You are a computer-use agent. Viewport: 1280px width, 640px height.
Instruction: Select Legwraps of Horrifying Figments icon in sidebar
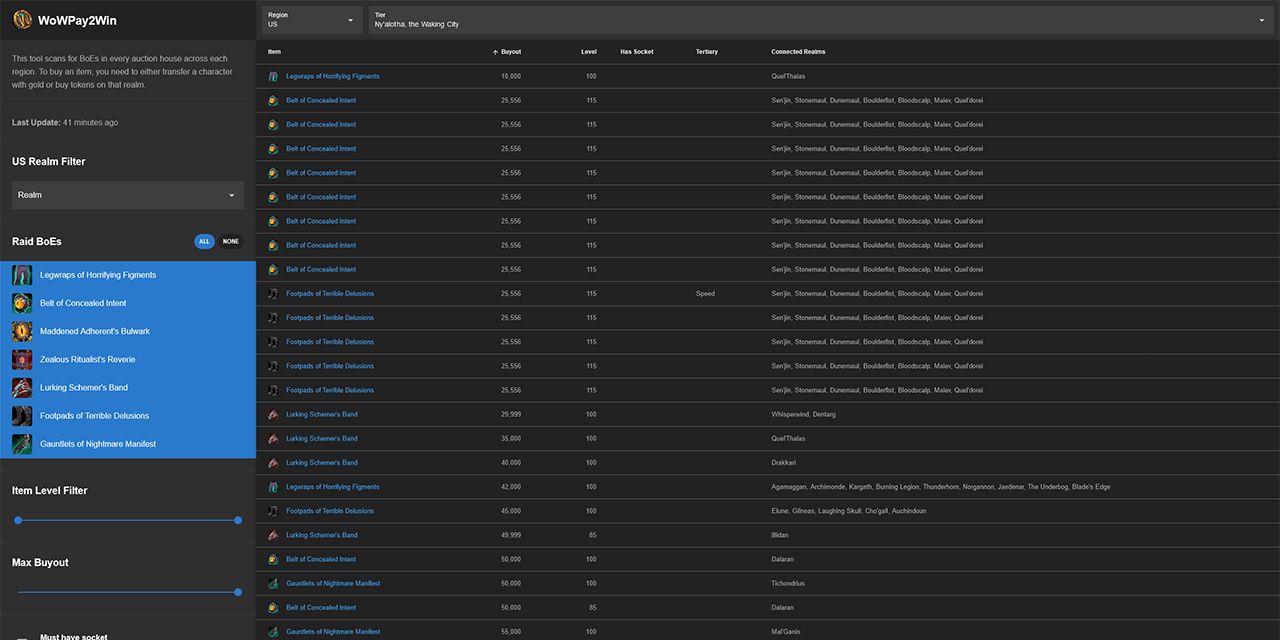point(22,275)
